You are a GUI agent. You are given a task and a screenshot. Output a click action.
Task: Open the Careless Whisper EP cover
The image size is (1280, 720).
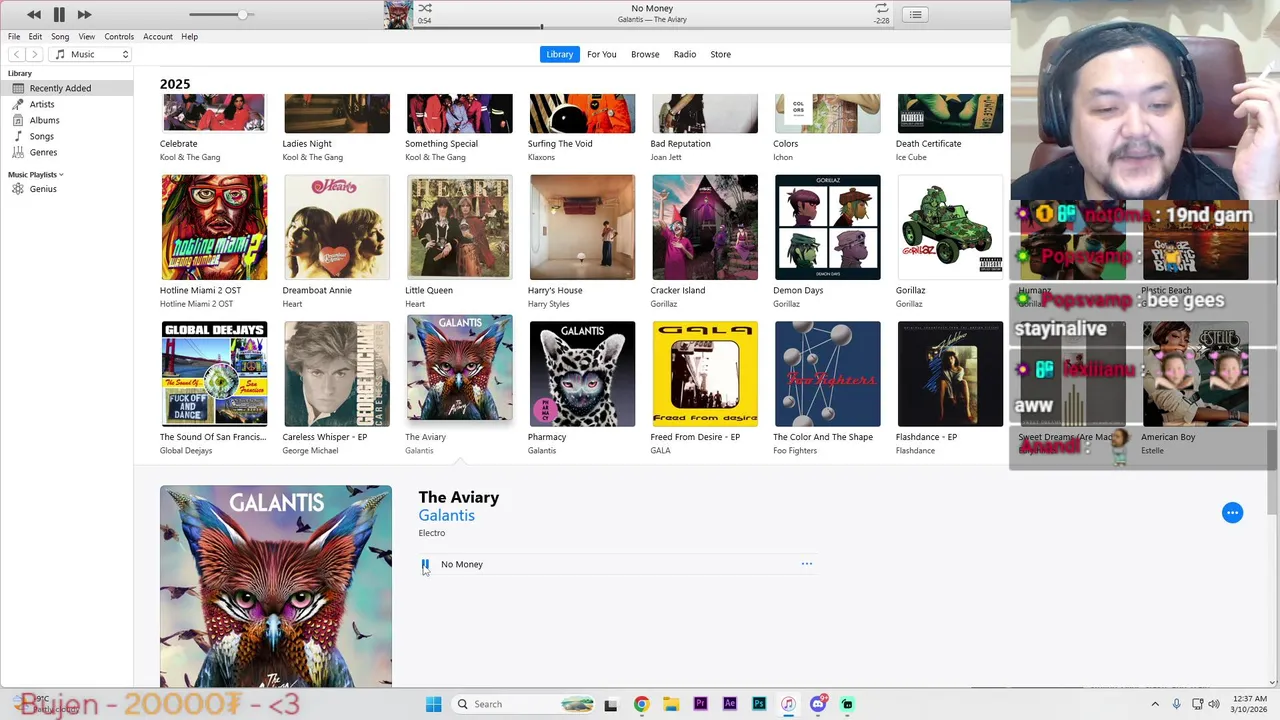tap(336, 373)
